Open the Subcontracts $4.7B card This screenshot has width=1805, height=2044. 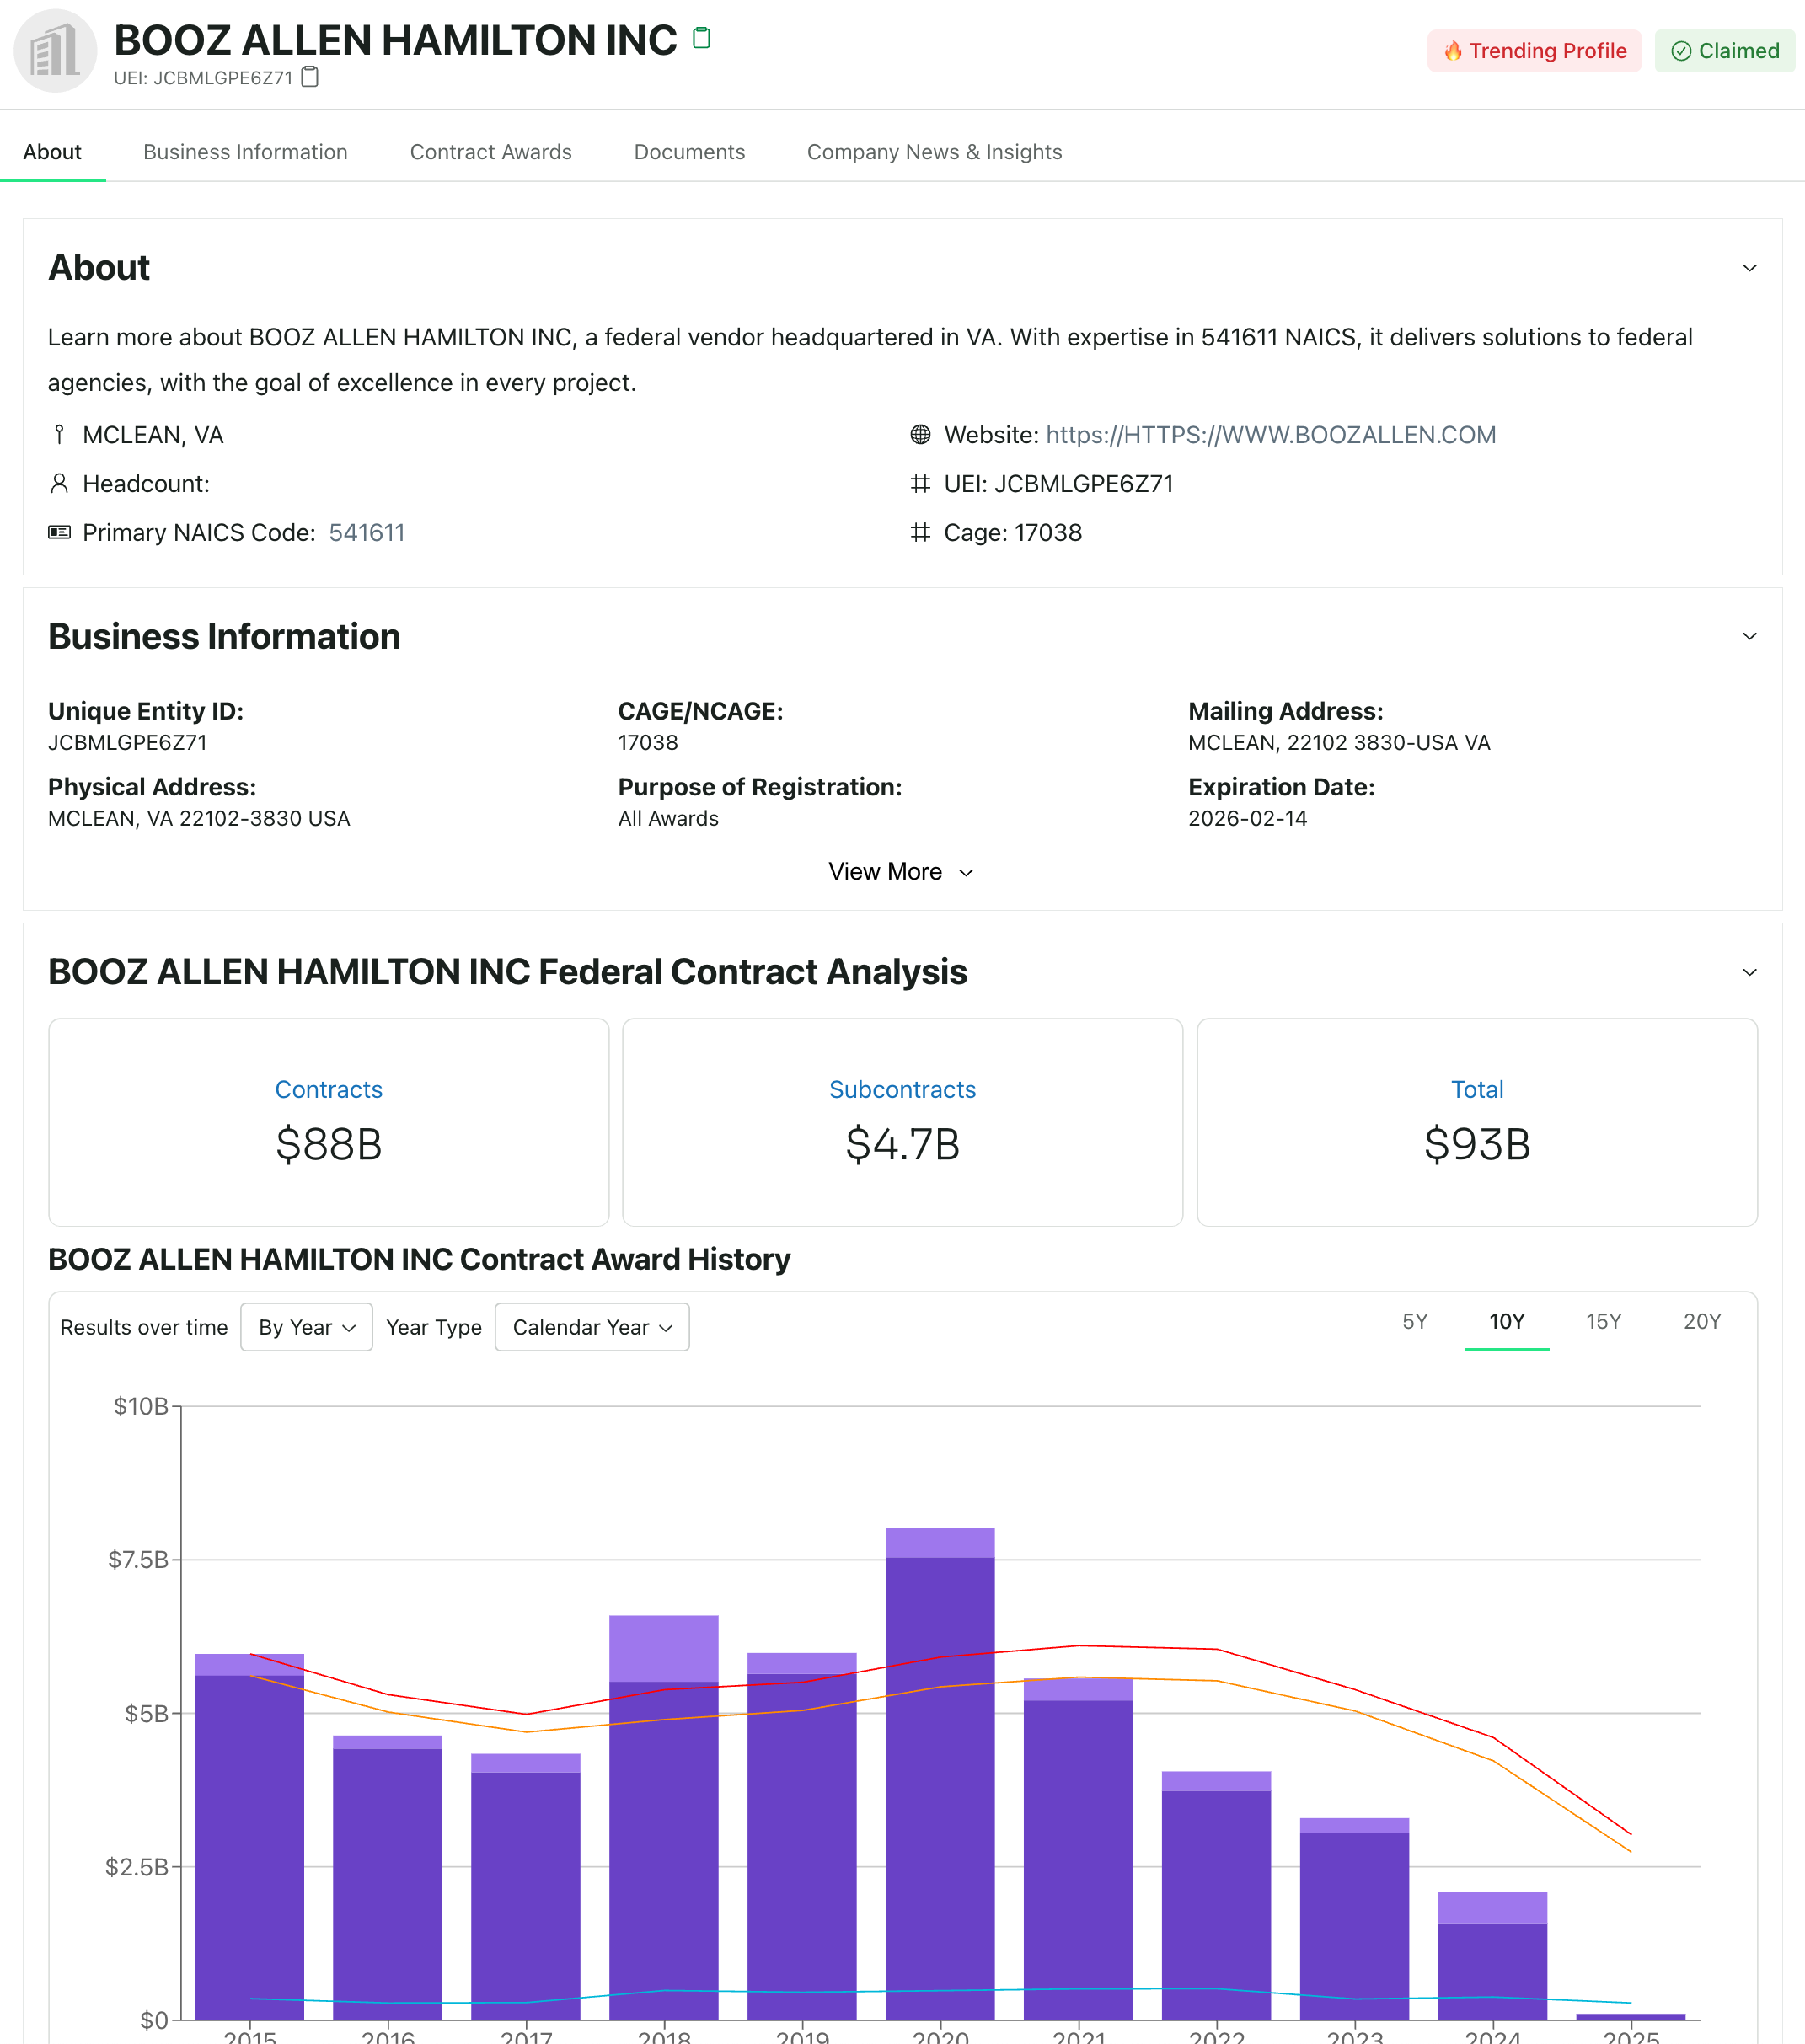tap(902, 1122)
